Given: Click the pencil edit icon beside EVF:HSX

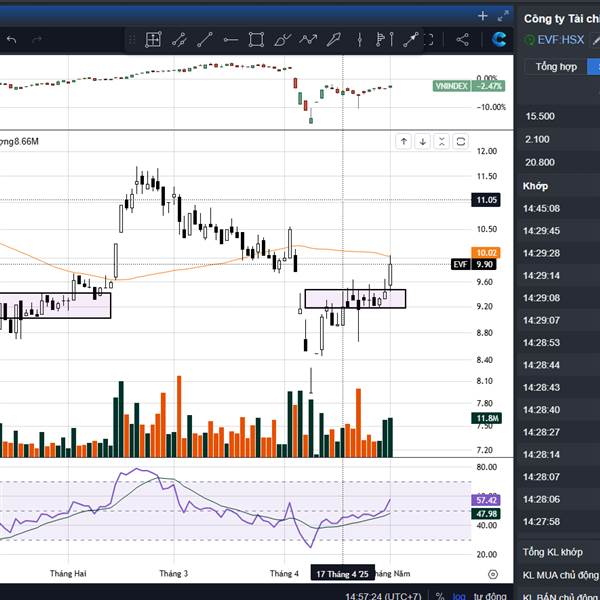Looking at the screenshot, I should (596, 39).
